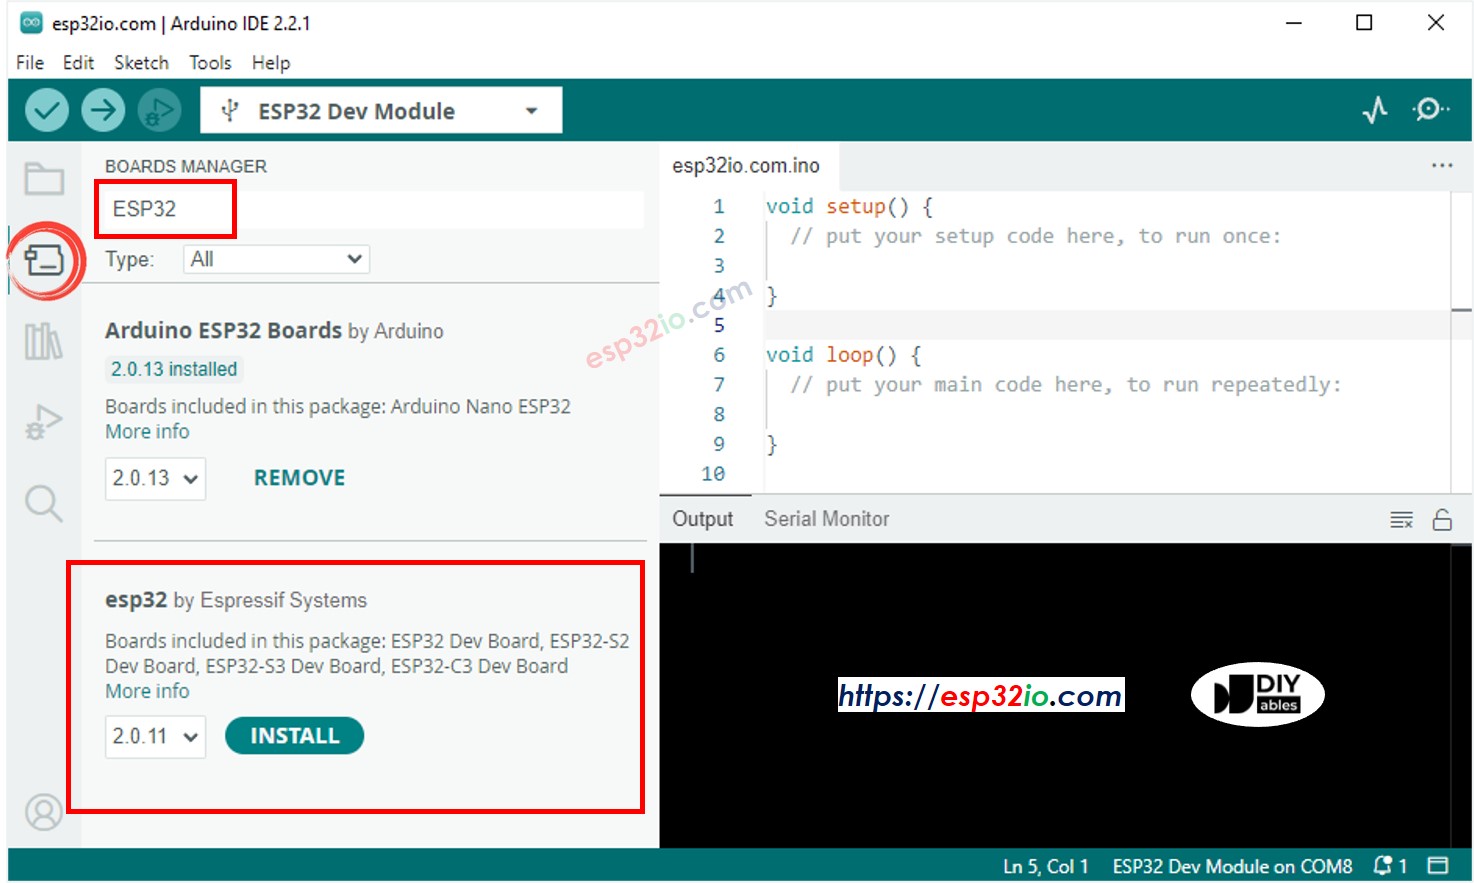Open the ESP32 Dev Module board selector
The image size is (1474, 883).
point(381,110)
